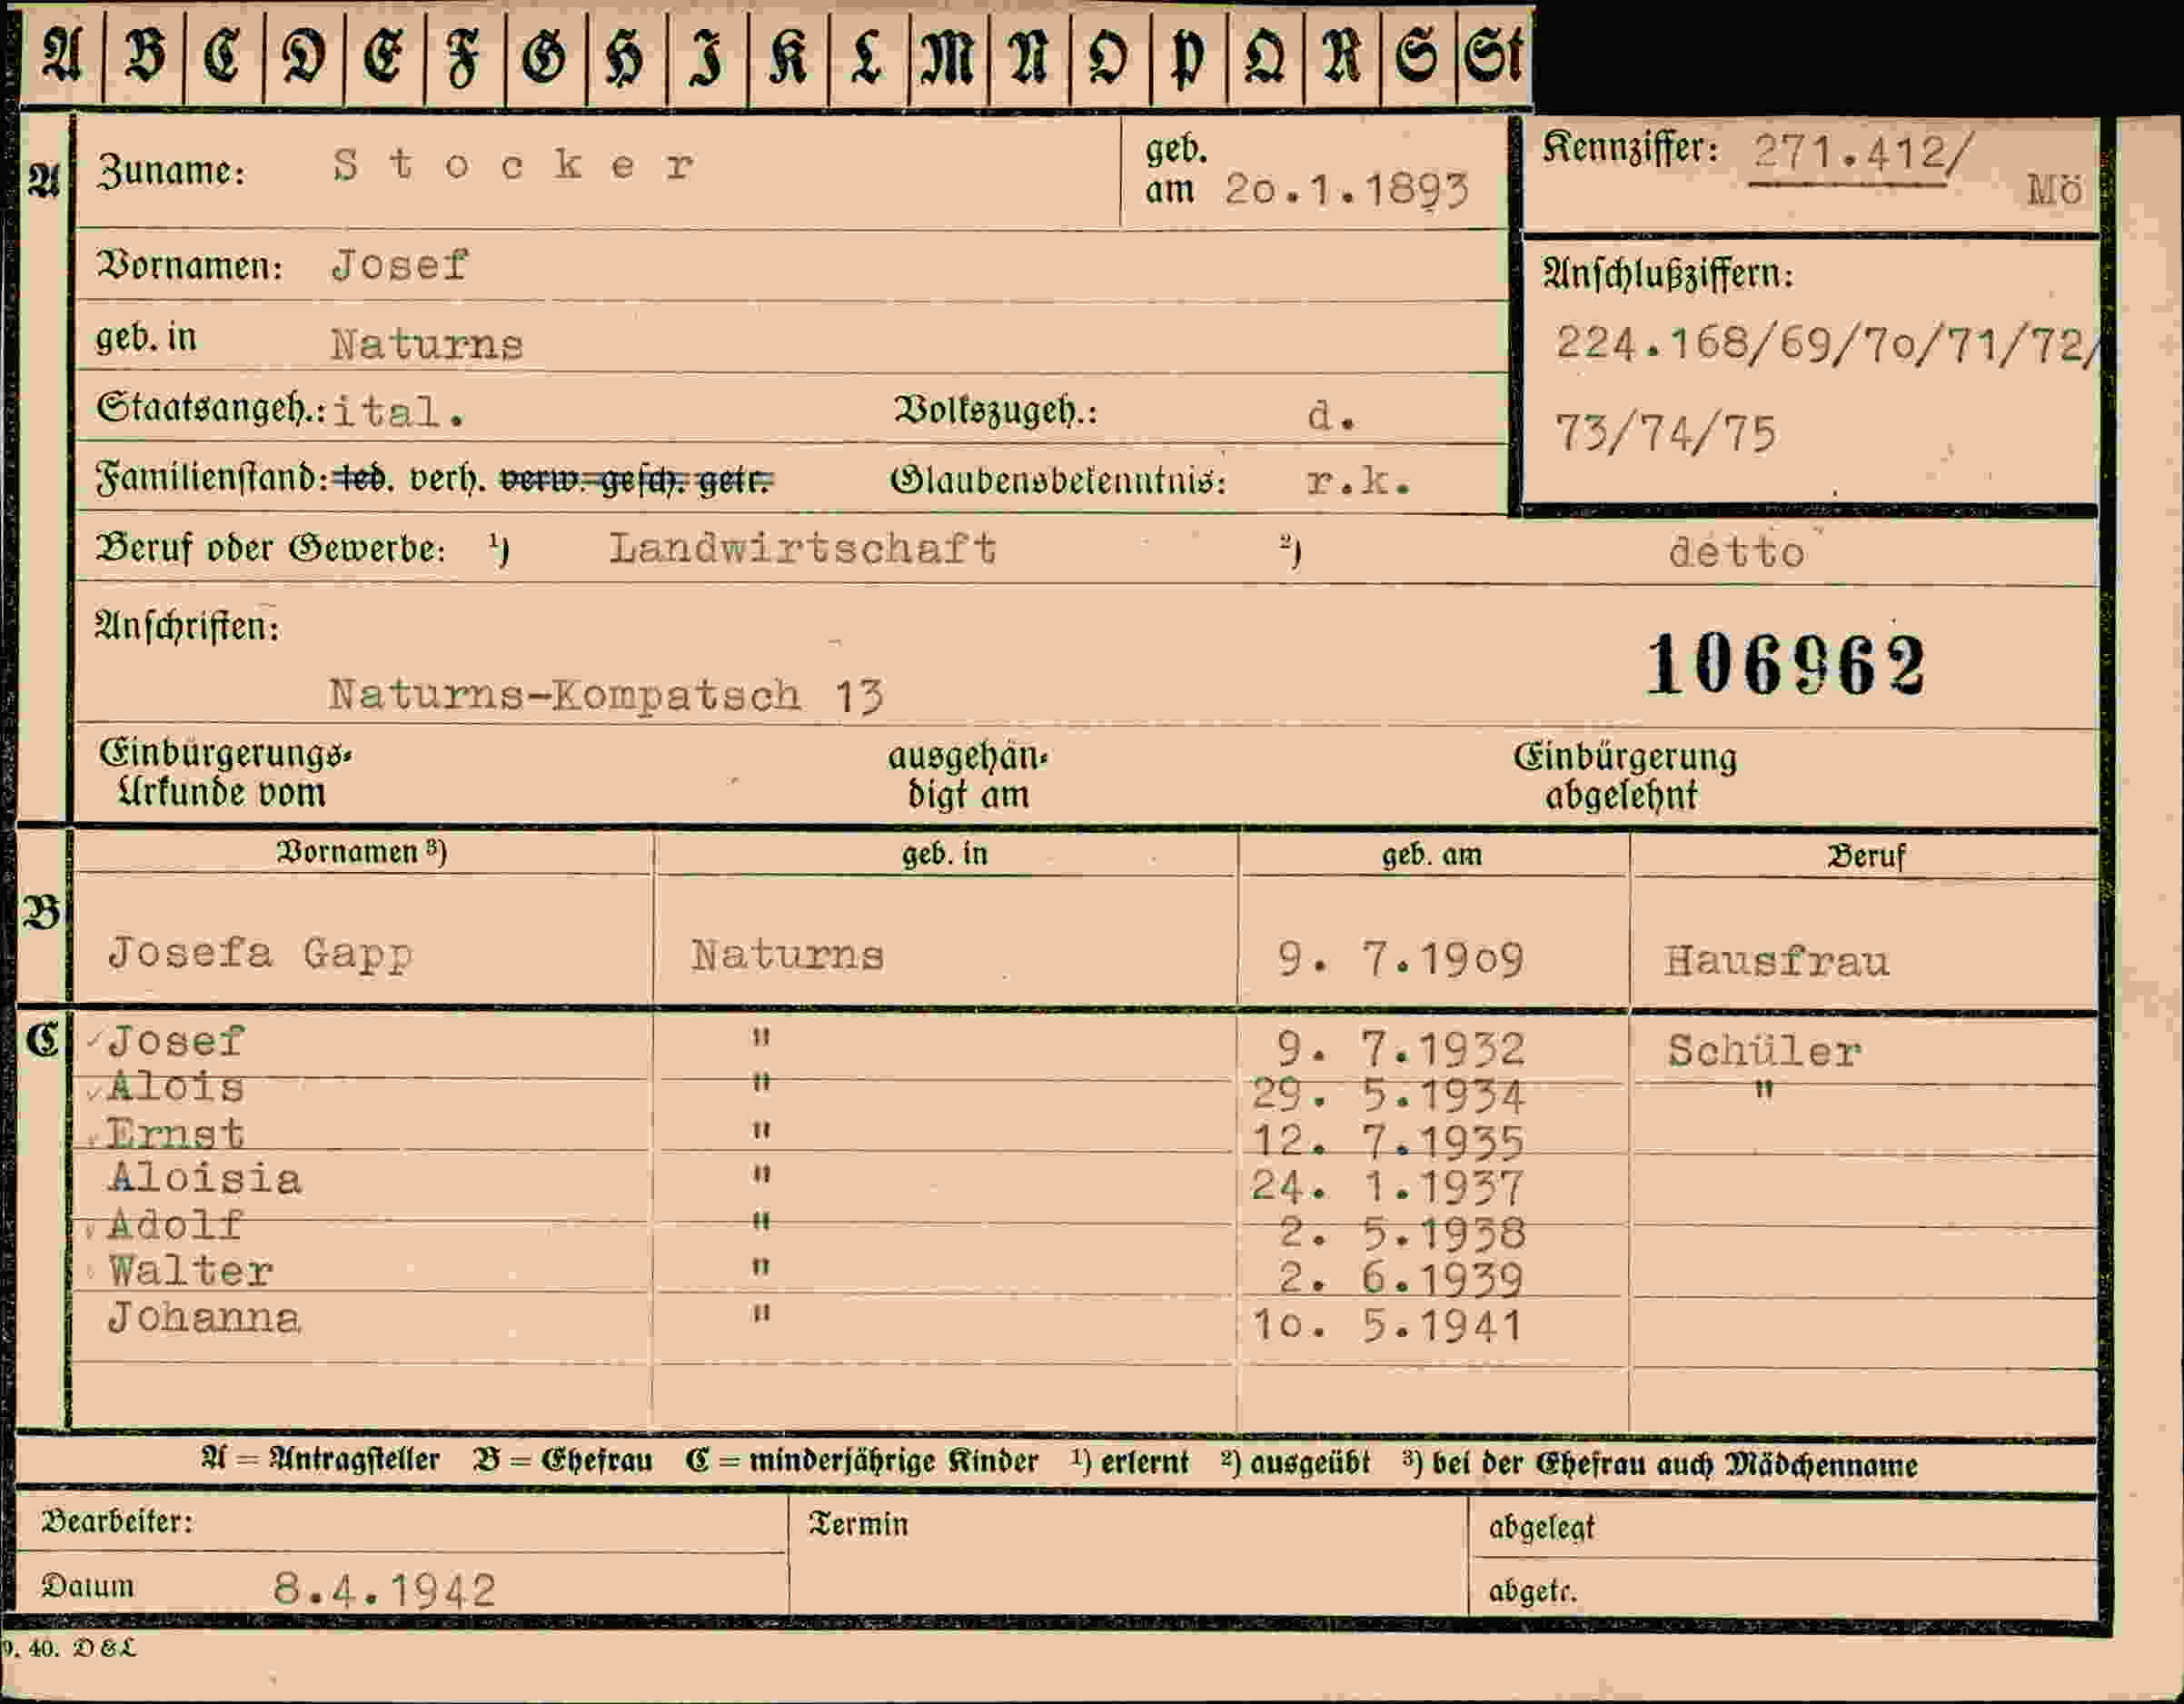
Task: Select the child name "Aloisia"
Action: [x=205, y=1179]
